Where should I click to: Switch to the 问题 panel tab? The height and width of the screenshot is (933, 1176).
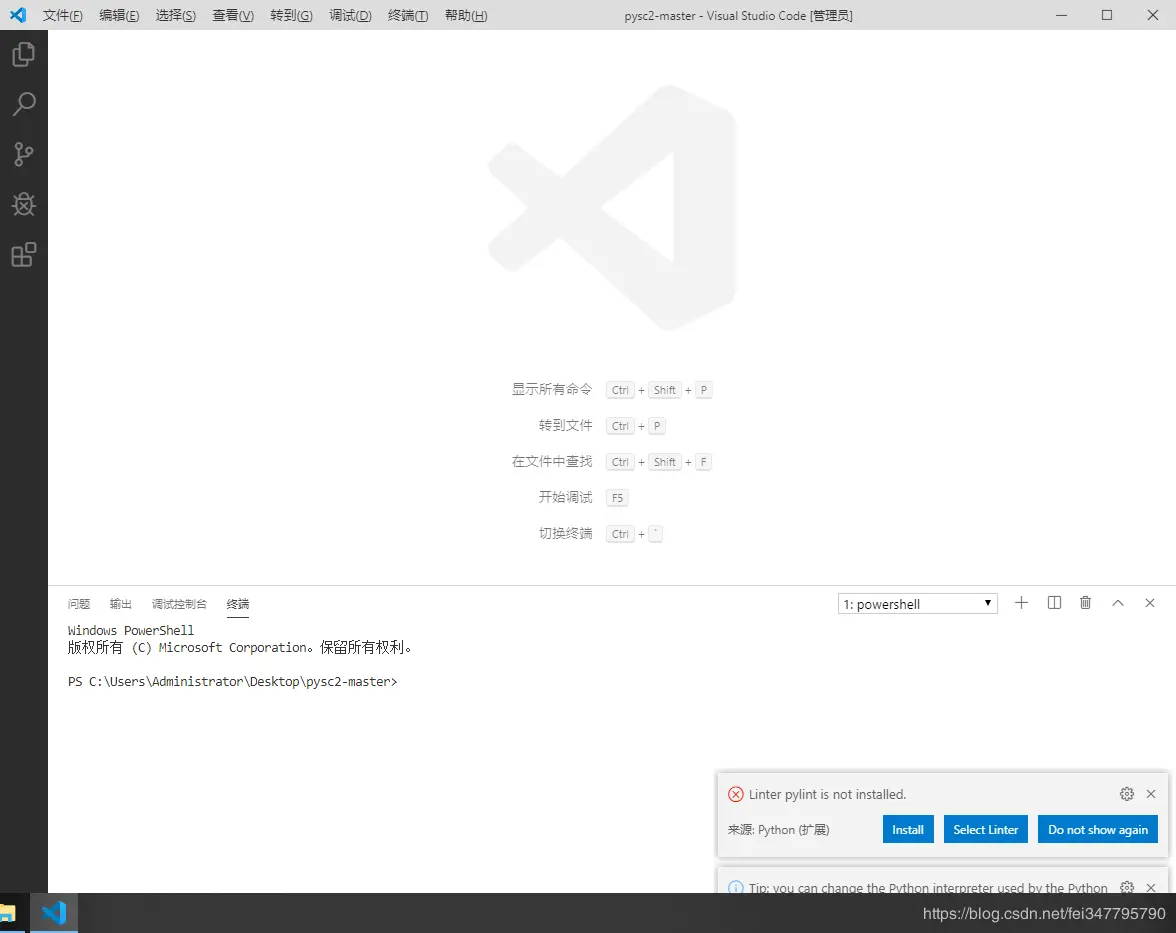point(79,604)
